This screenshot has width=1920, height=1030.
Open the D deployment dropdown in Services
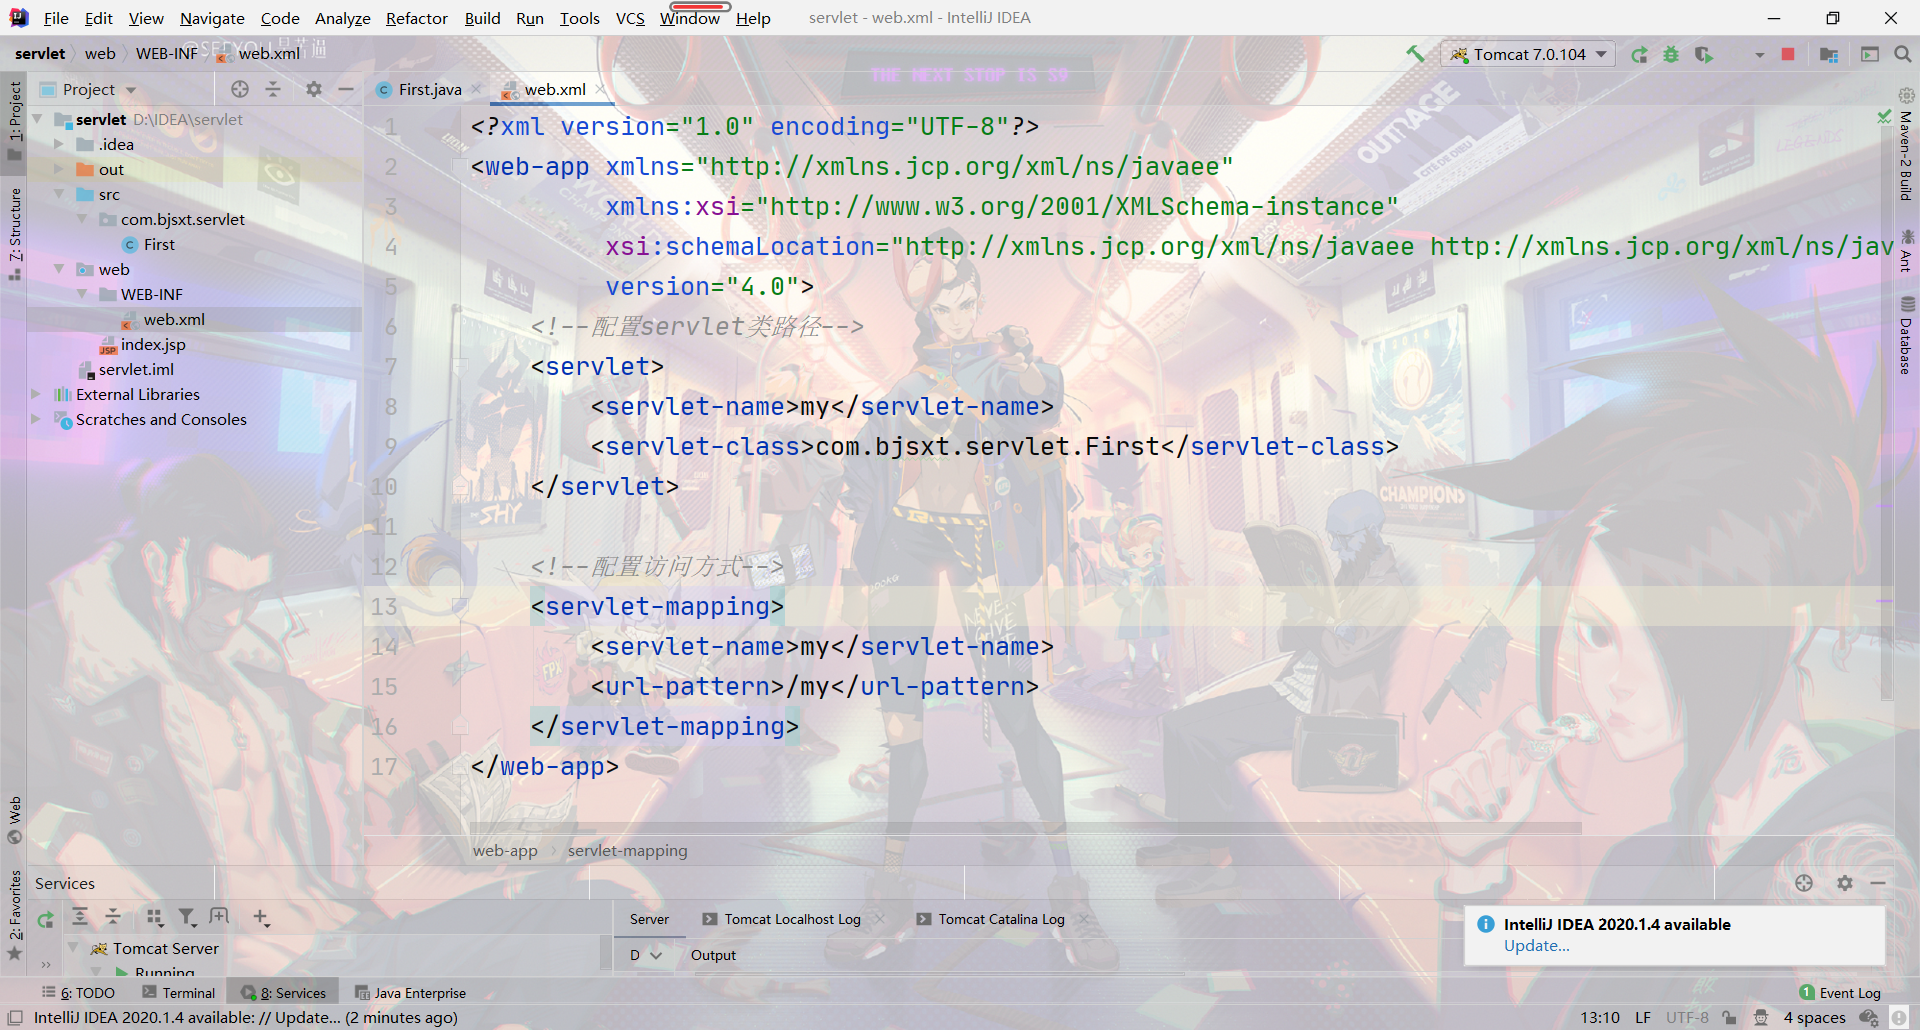[x=645, y=955]
